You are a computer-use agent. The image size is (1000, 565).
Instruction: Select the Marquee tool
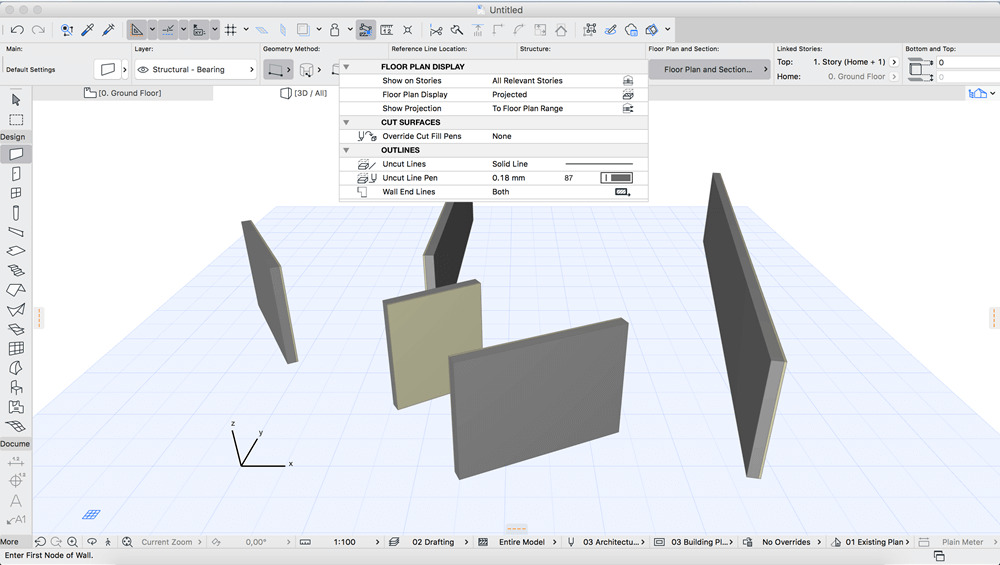(x=16, y=119)
